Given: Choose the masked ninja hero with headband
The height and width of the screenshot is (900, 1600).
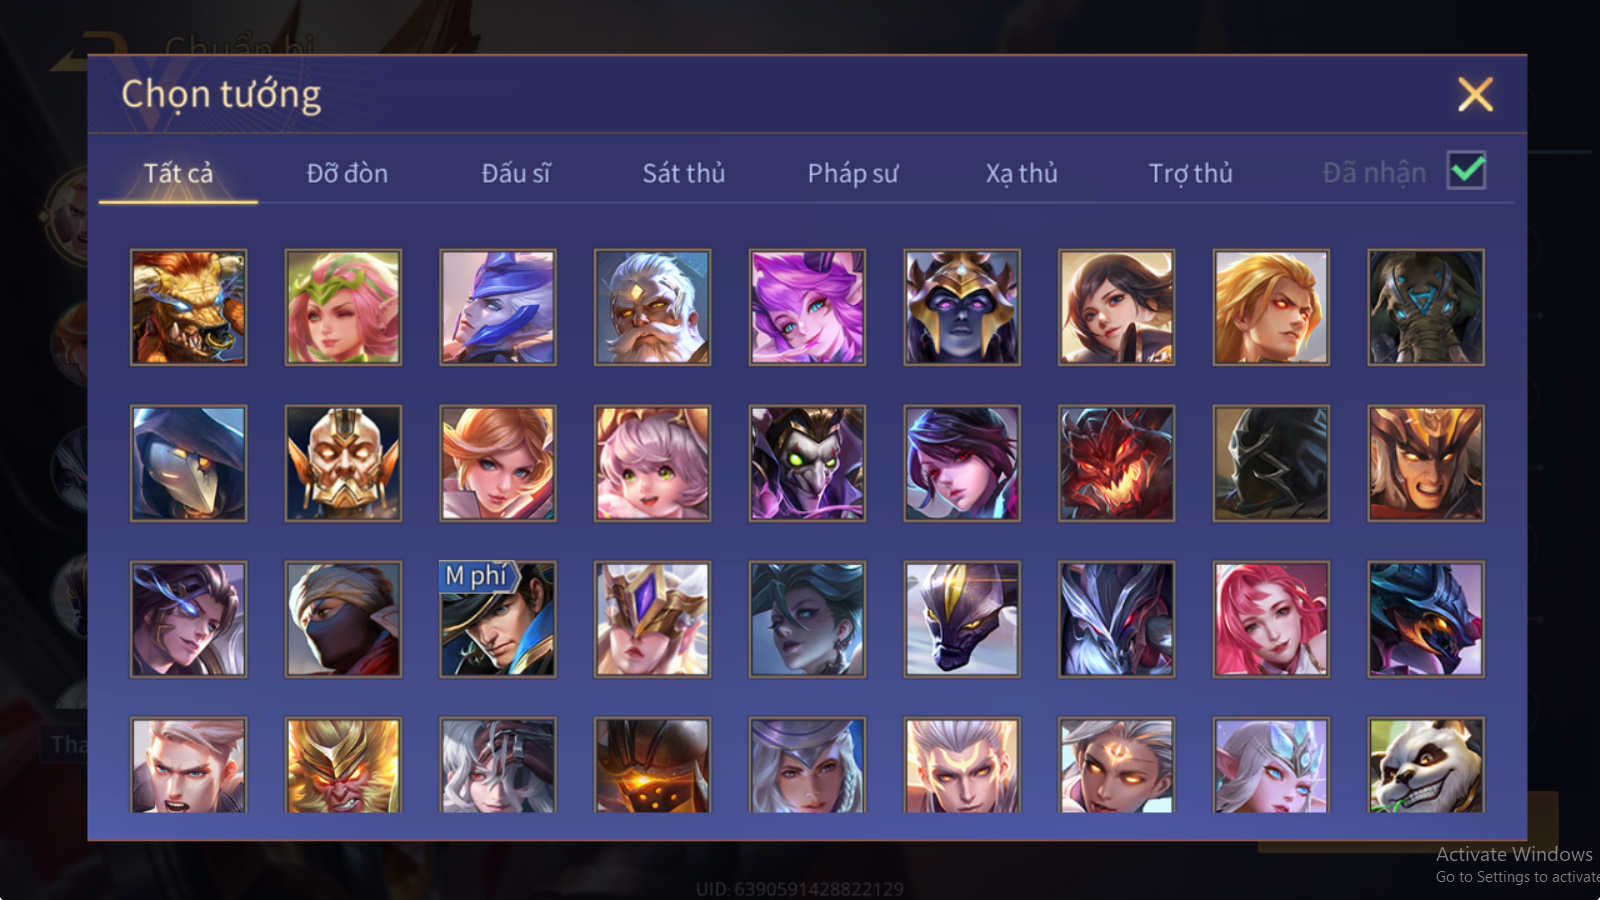Looking at the screenshot, I should pyautogui.click(x=343, y=619).
